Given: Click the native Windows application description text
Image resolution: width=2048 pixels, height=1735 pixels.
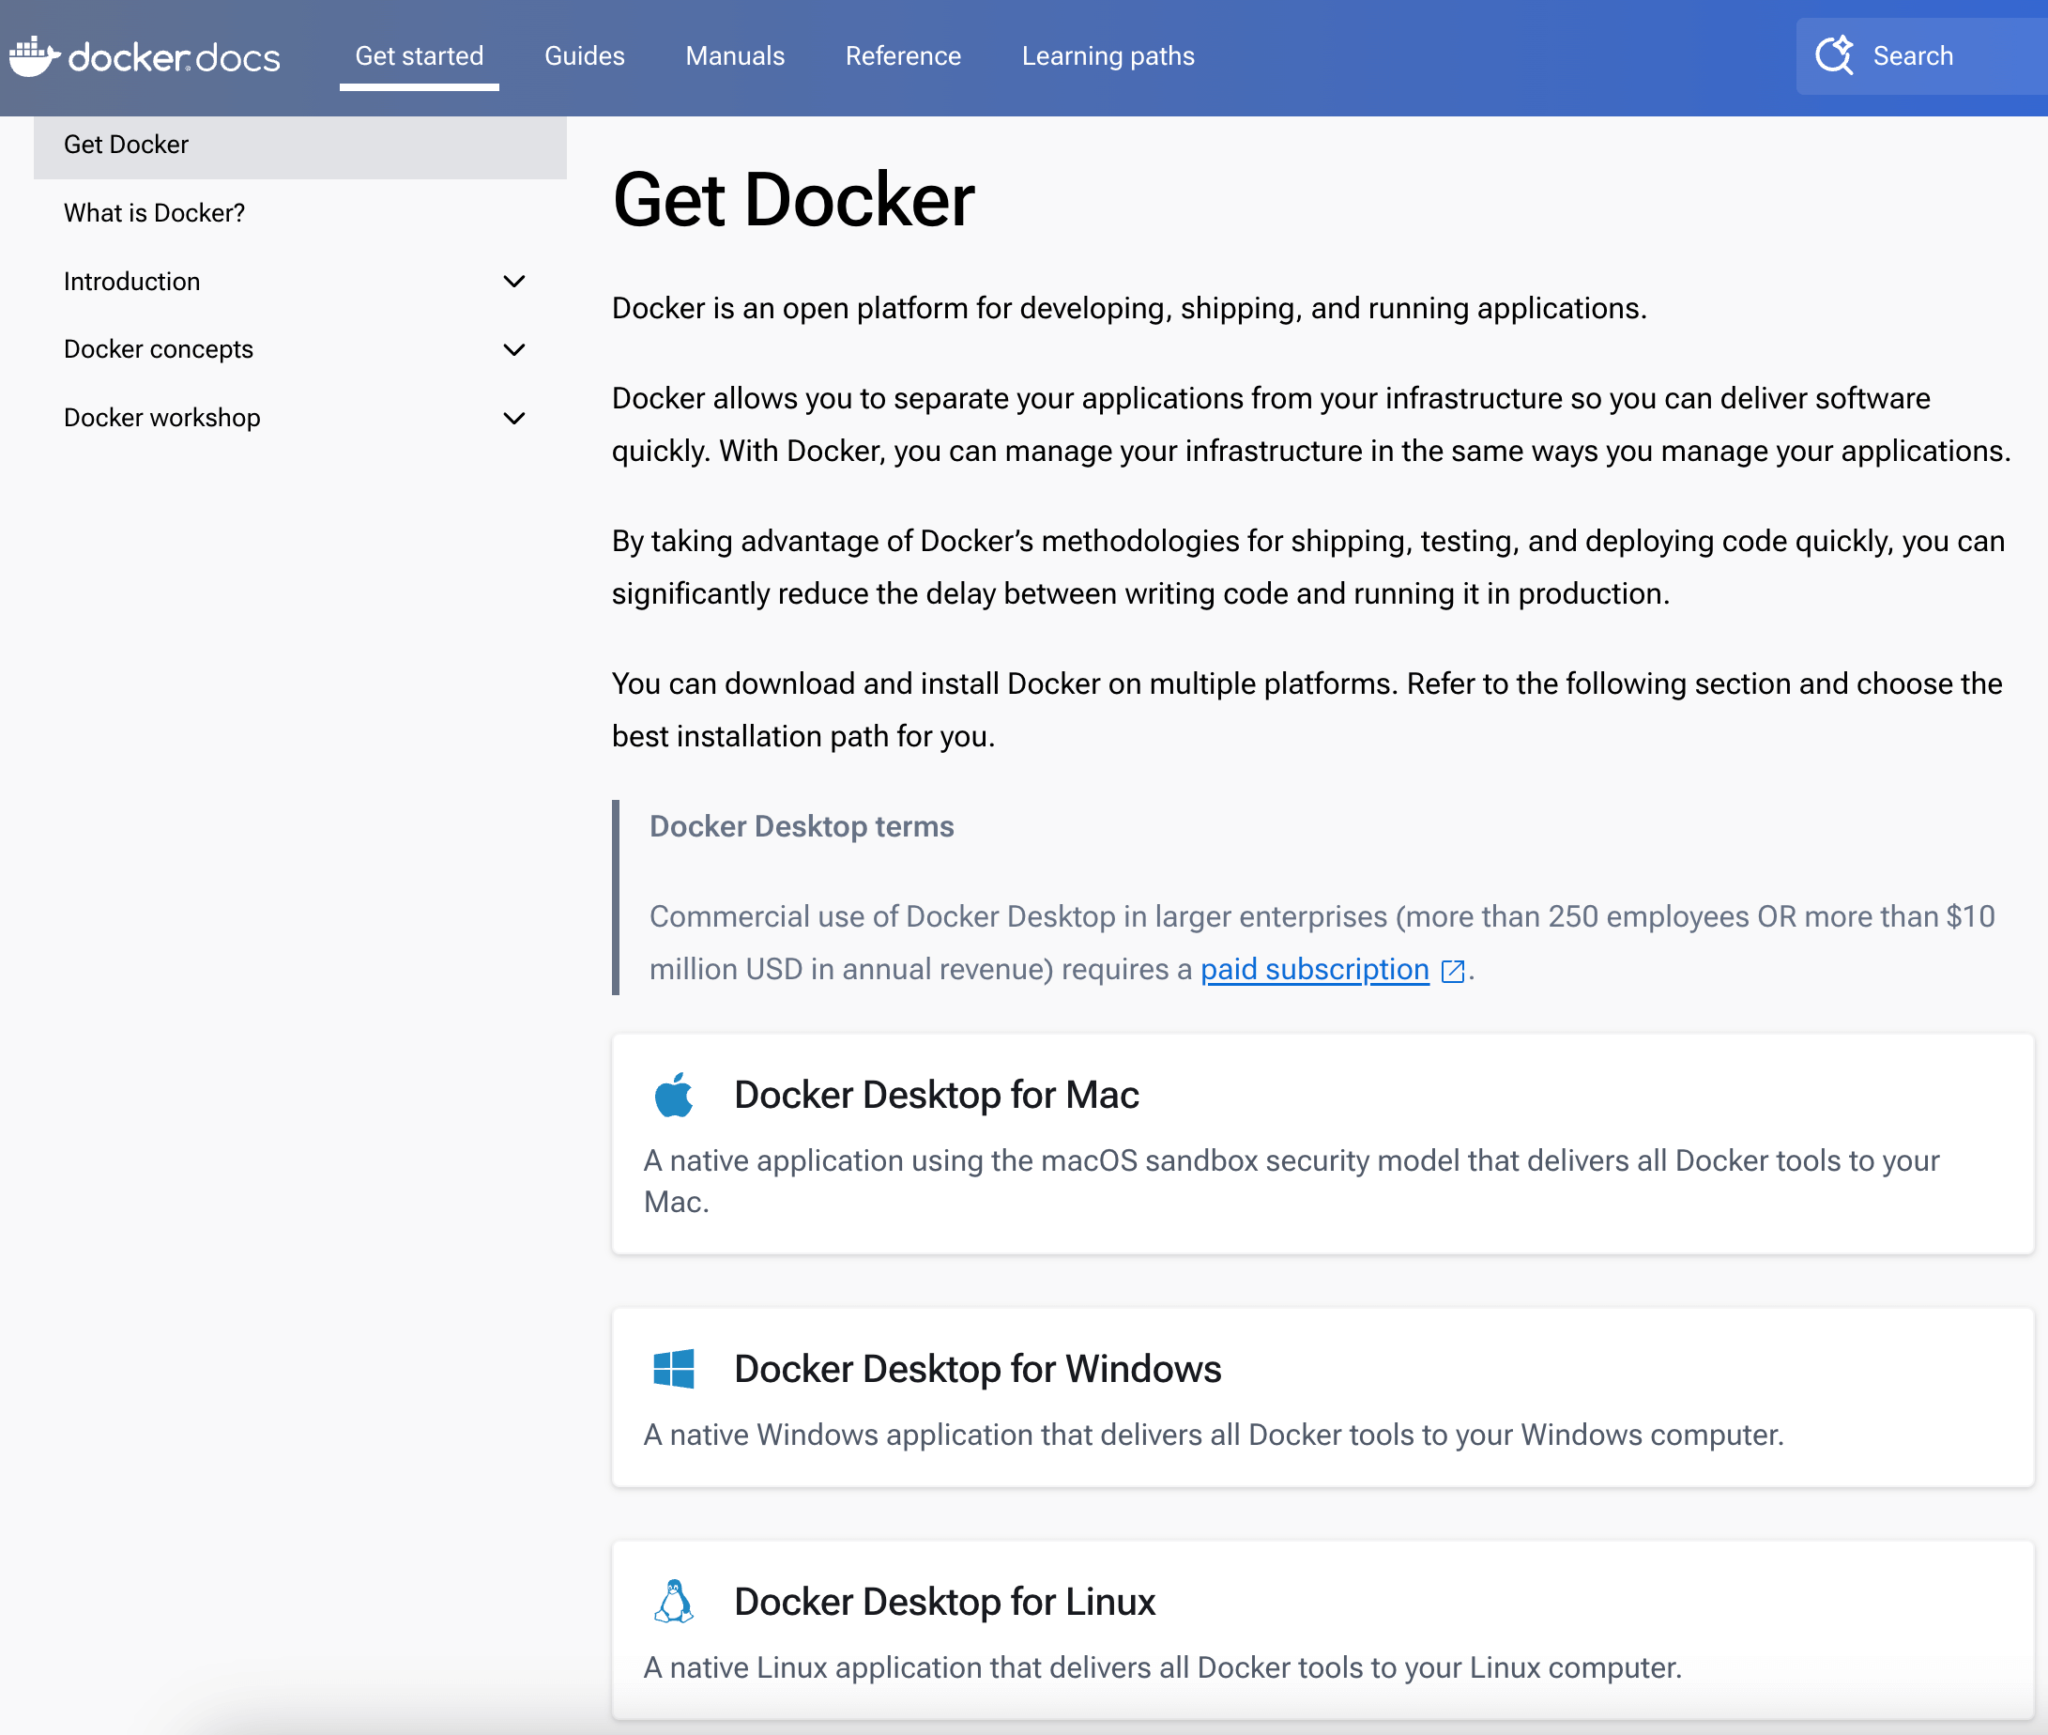Looking at the screenshot, I should pos(1214,1435).
